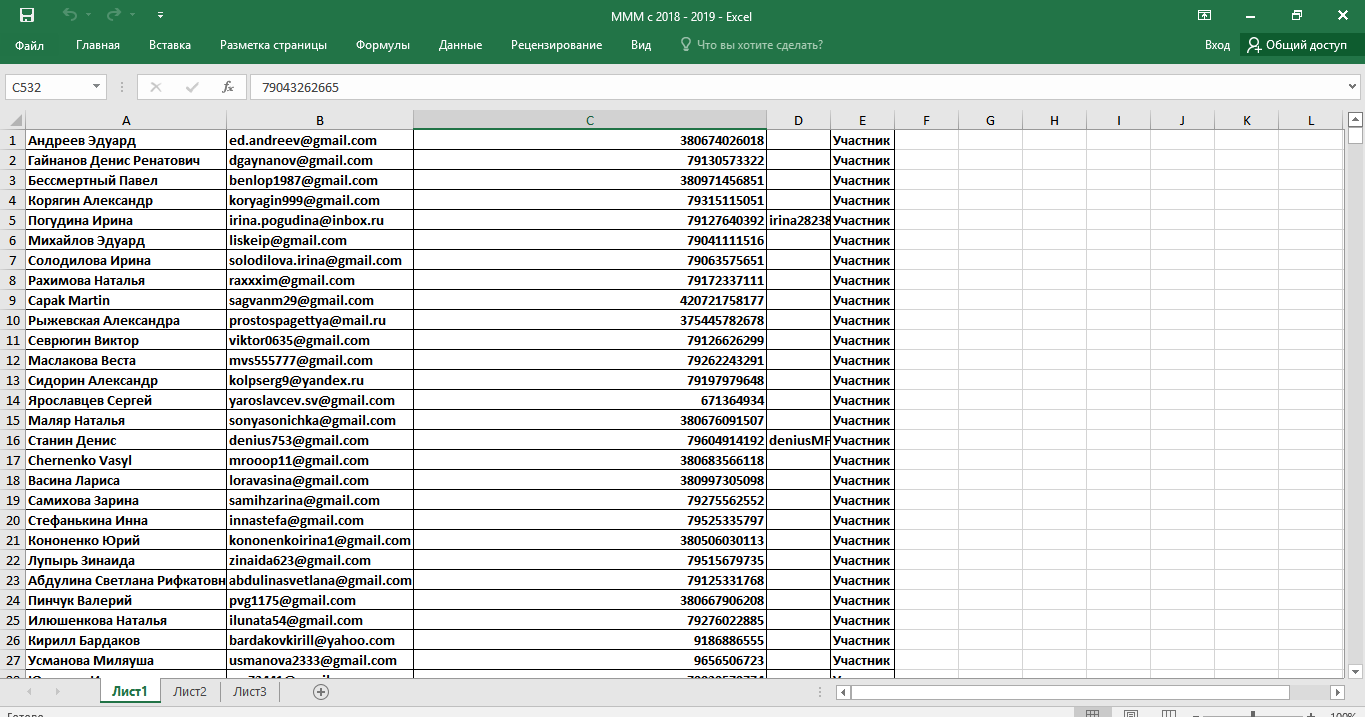Click the Undo arrow icon
This screenshot has width=1365, height=717.
click(69, 16)
